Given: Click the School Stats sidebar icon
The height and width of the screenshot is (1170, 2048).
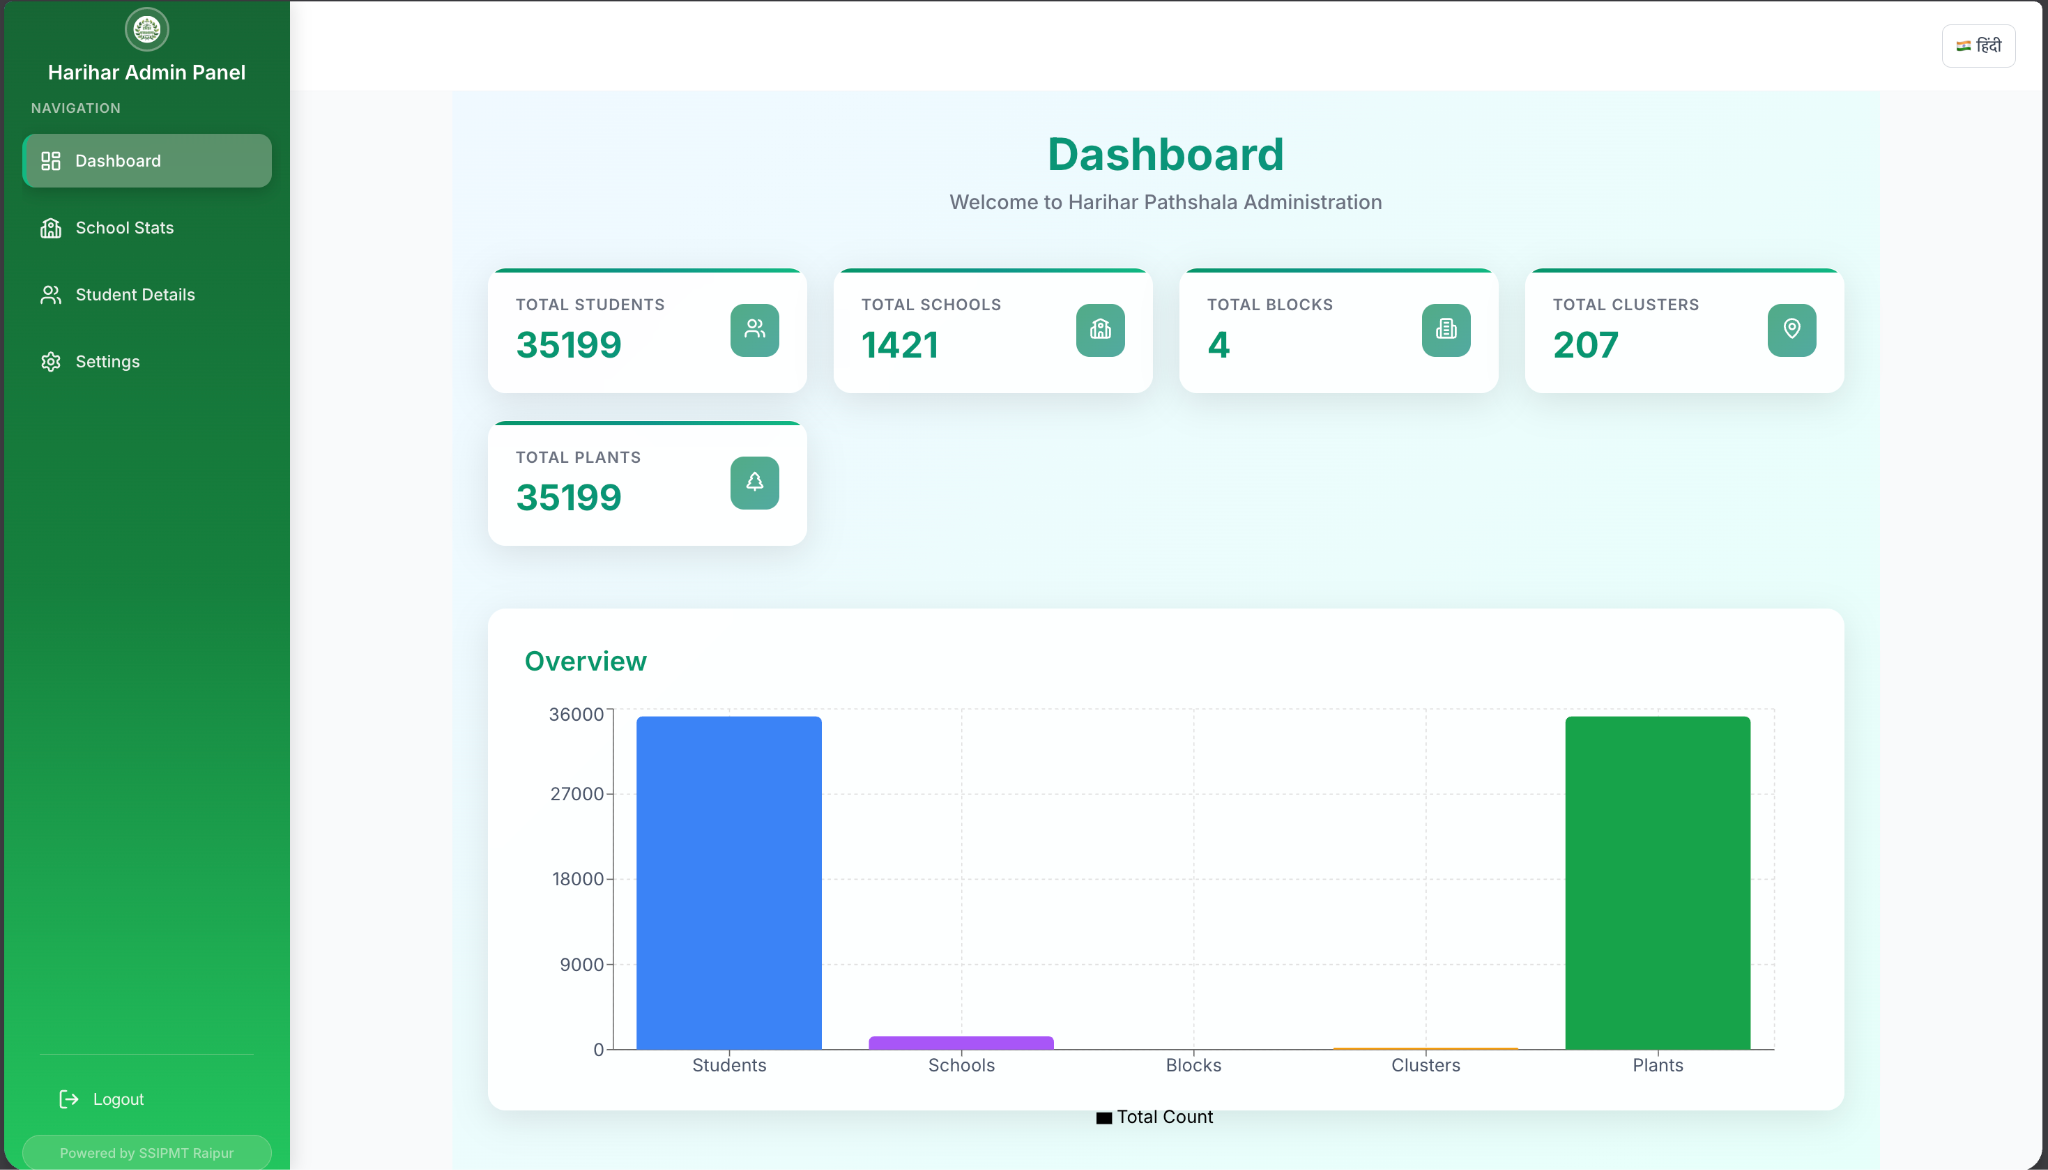Looking at the screenshot, I should [x=51, y=228].
